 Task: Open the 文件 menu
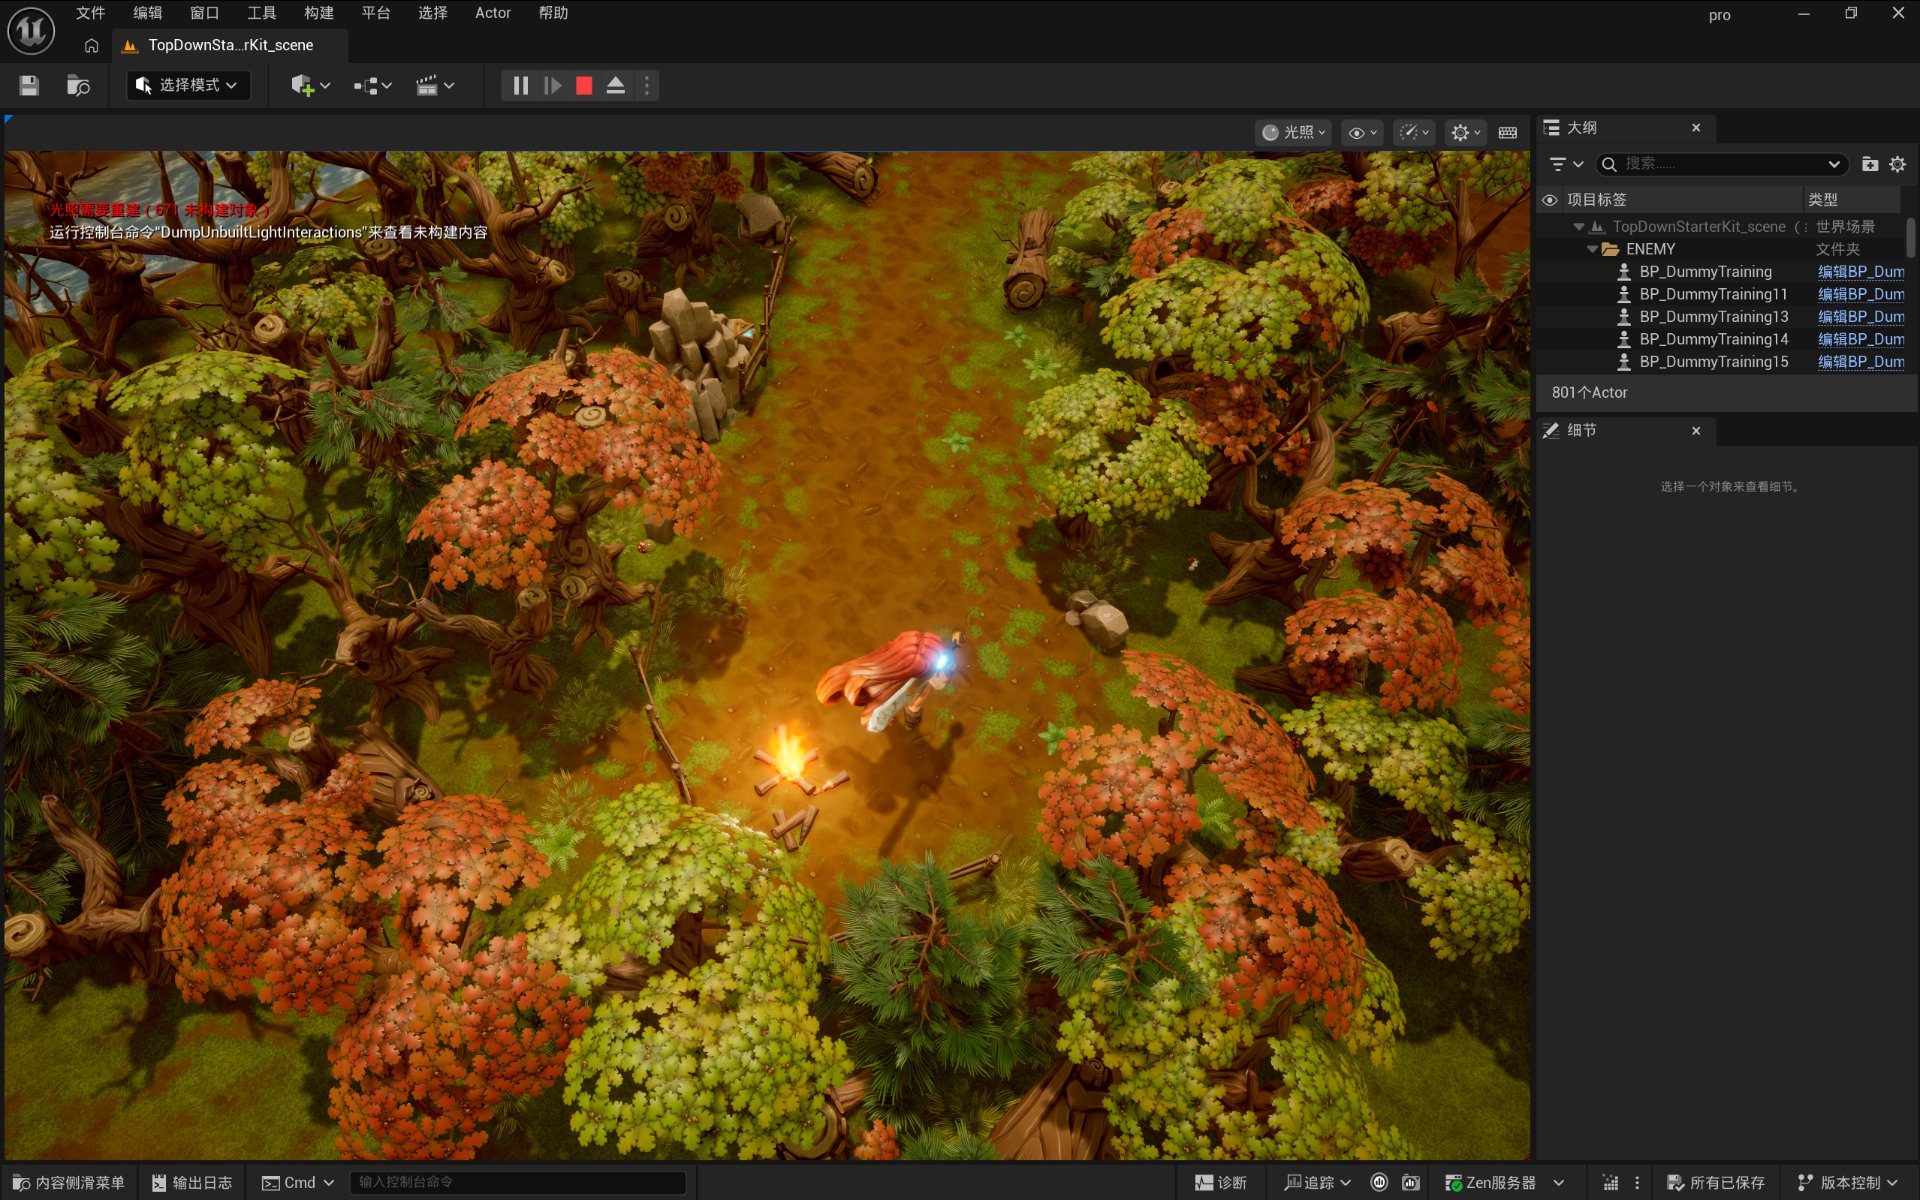(90, 13)
